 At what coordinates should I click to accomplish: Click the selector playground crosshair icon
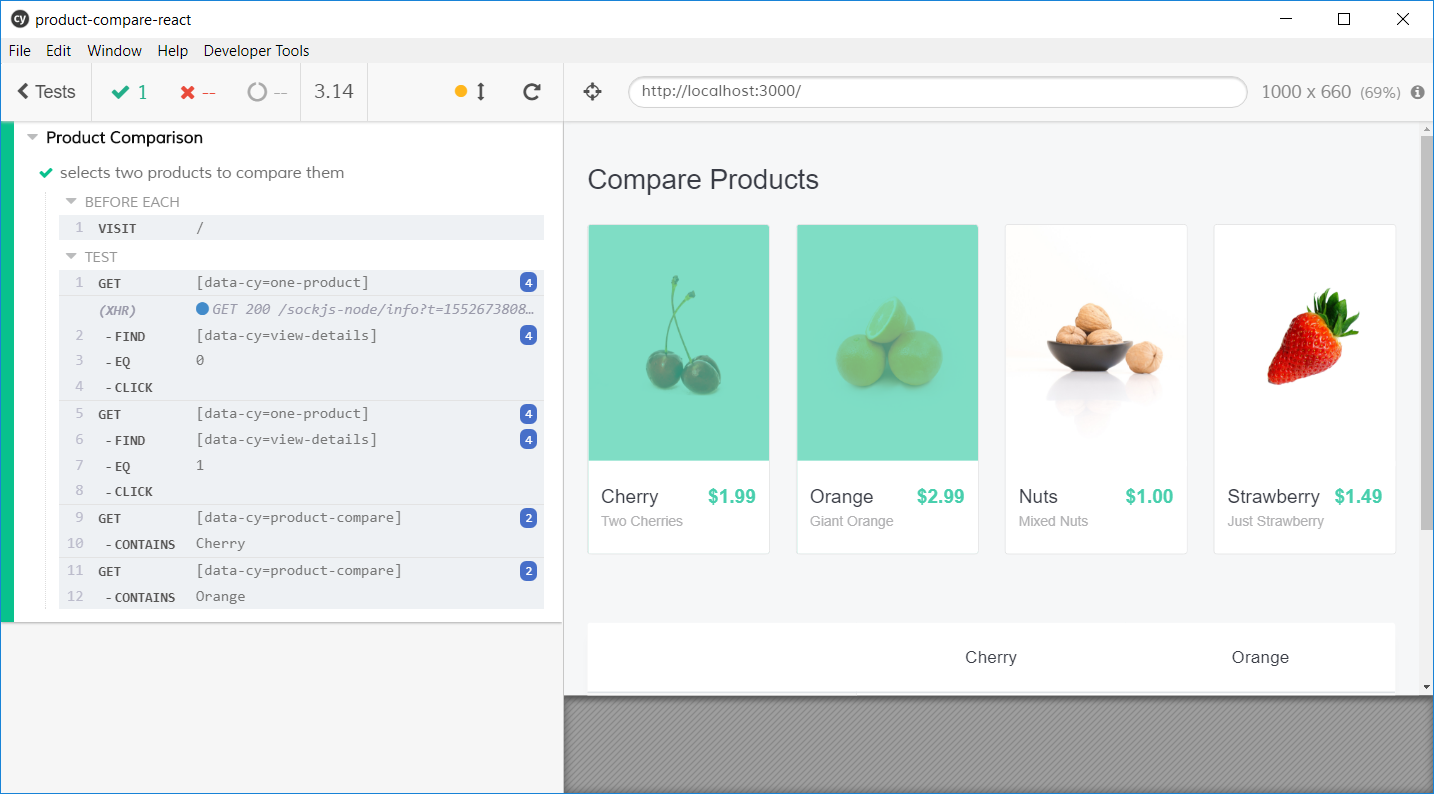592,92
